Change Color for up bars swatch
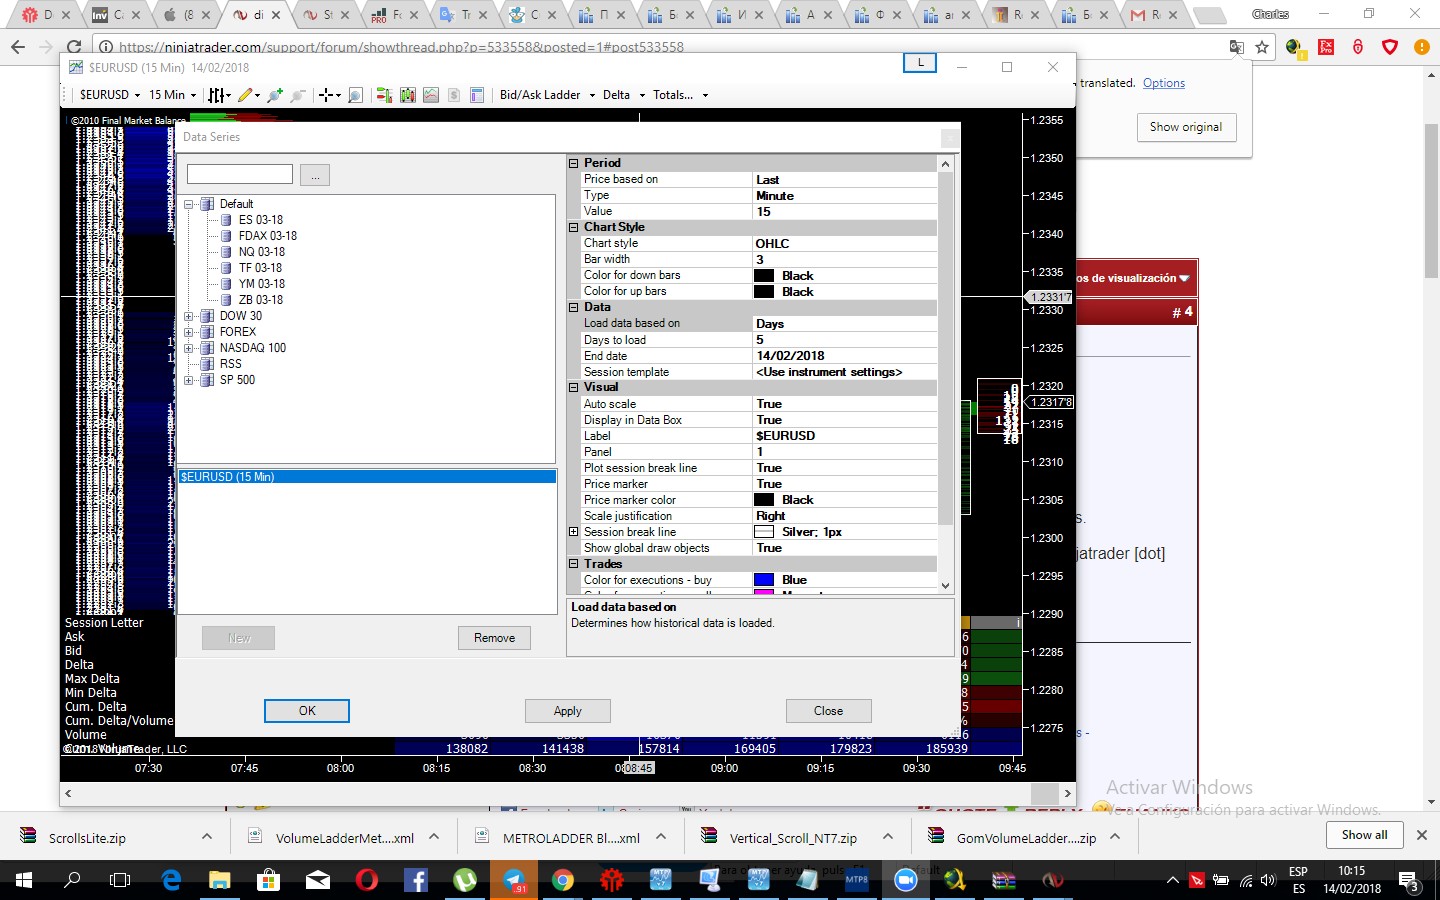The width and height of the screenshot is (1440, 900). pos(764,292)
